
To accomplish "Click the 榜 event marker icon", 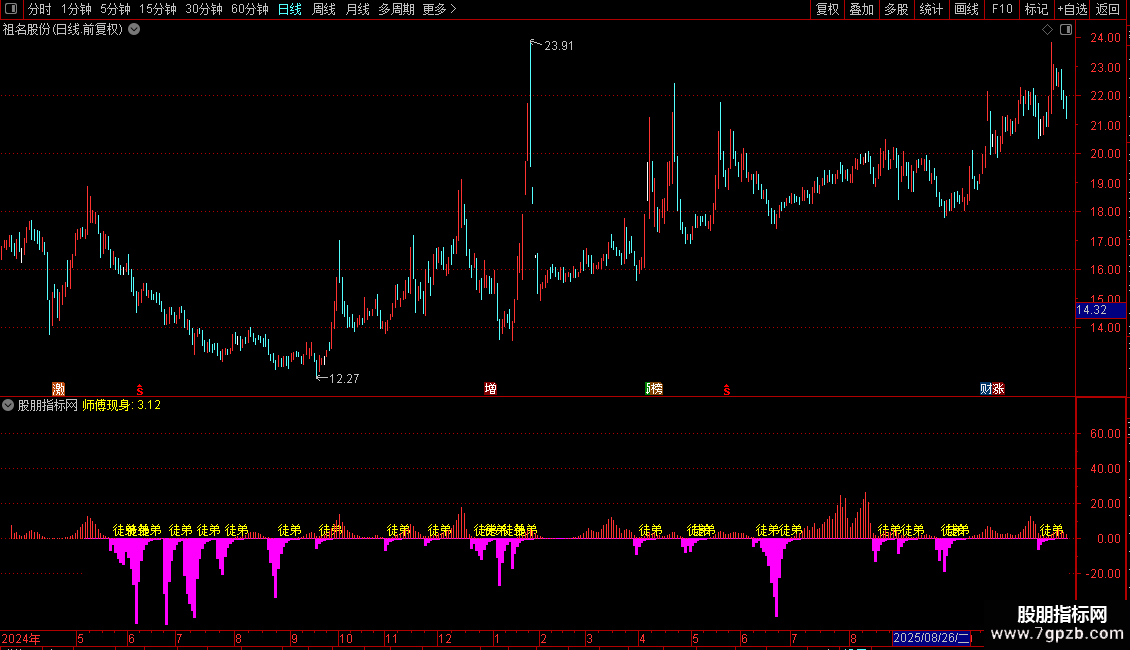I will (x=656, y=388).
